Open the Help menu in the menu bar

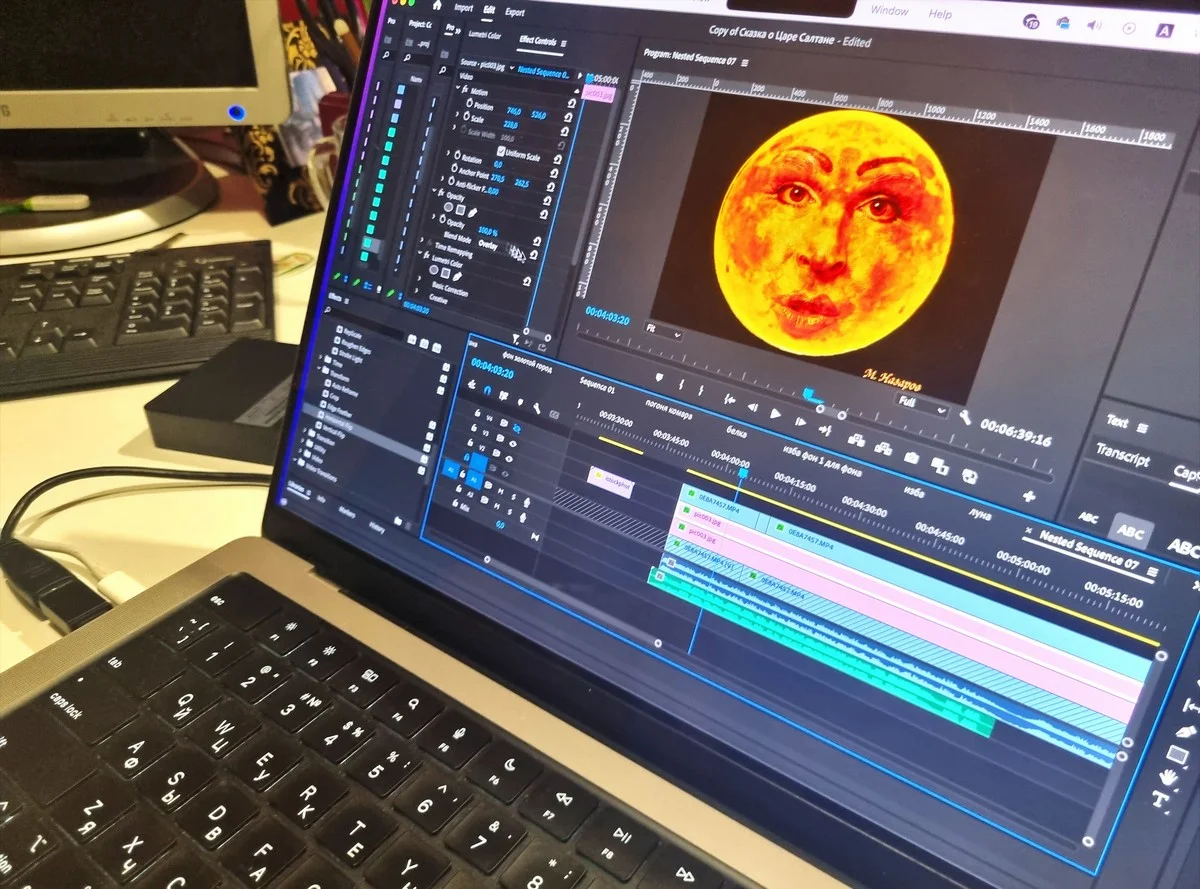coord(940,14)
